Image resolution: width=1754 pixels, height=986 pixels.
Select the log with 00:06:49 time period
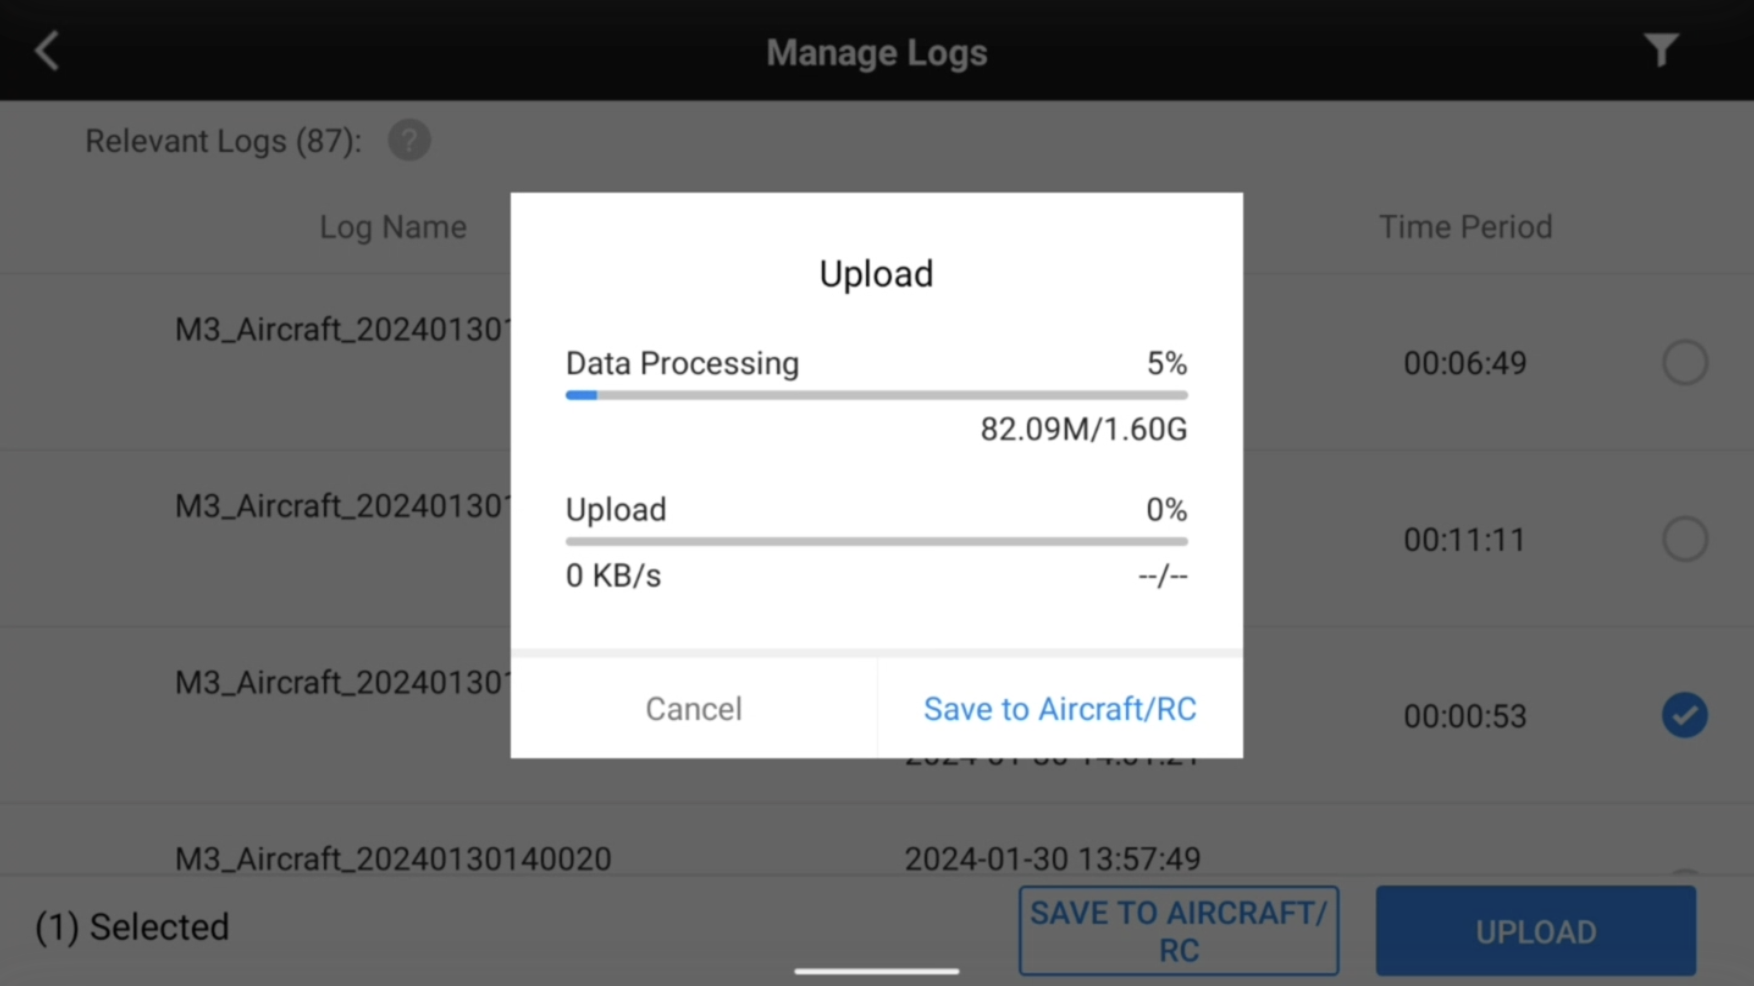coord(1684,362)
